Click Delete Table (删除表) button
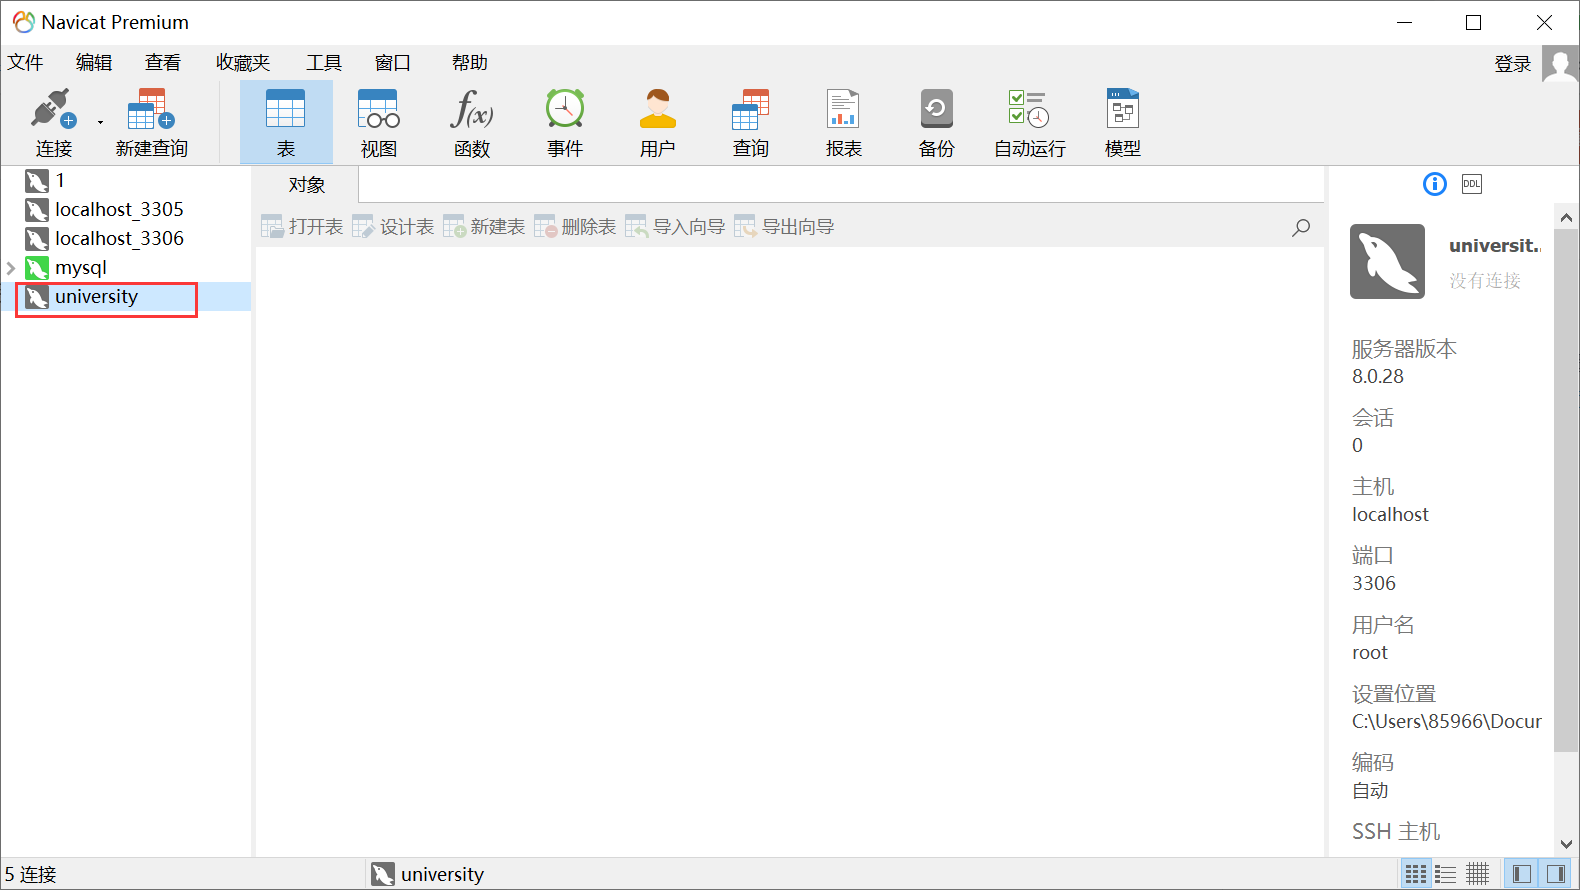1580x890 pixels. [x=575, y=227]
